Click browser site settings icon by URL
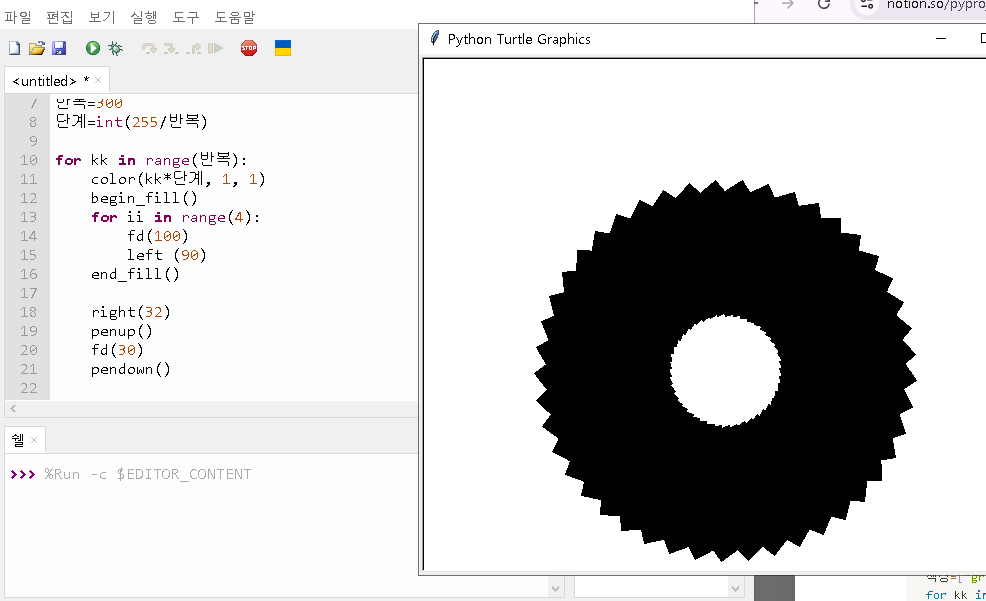Screen dimensions: 986x601 point(867,4)
